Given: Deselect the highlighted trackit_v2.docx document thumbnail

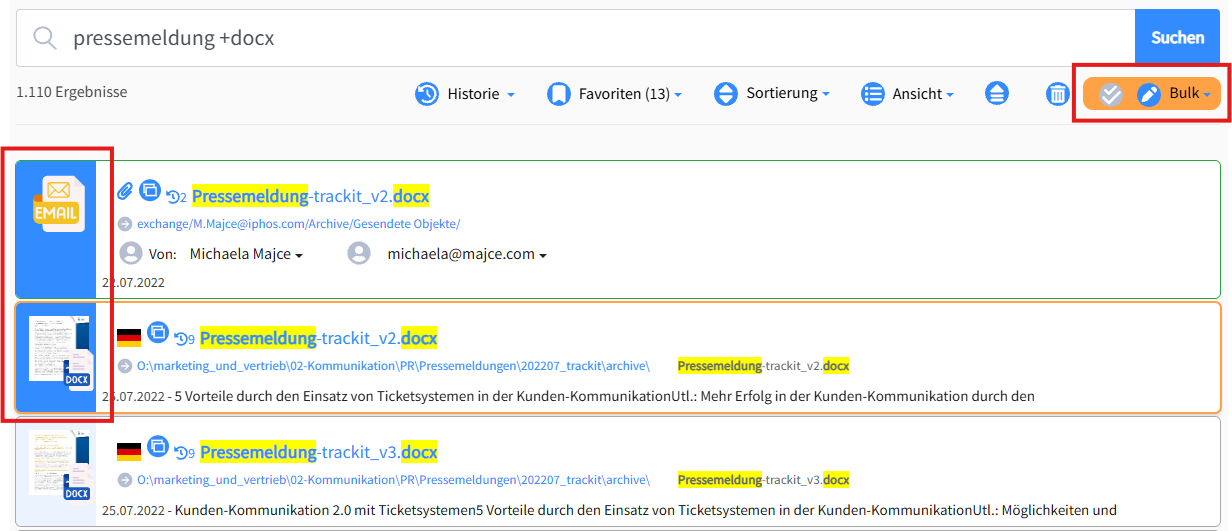Looking at the screenshot, I should pos(56,356).
